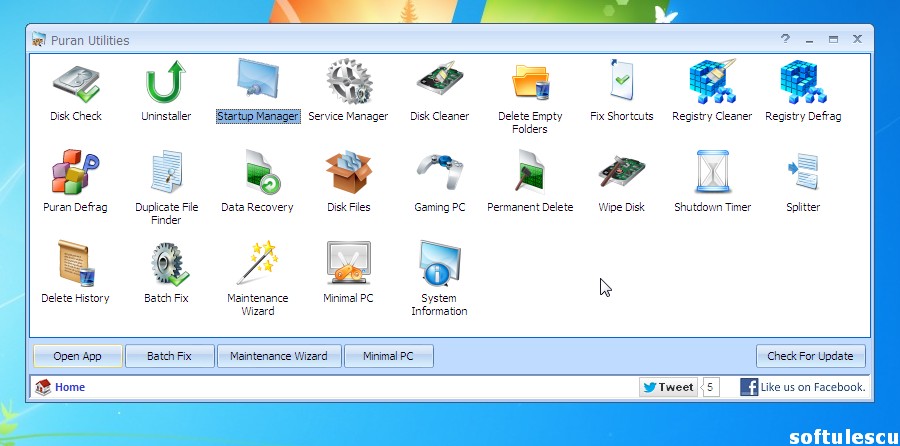
Task: Select the Splitter icon
Action: pos(803,172)
